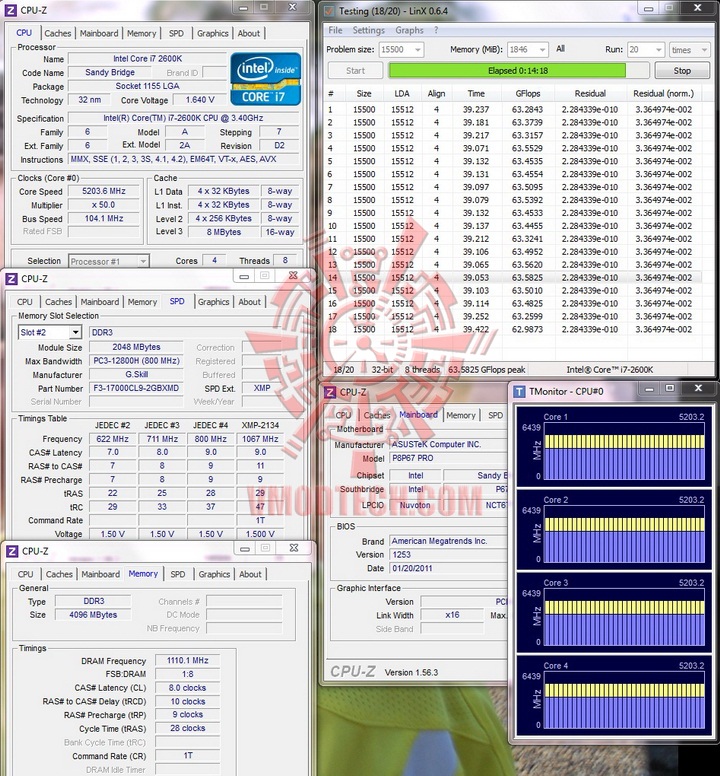Click the Part Number field F3-17000CL9-2GBXMD
720x776 pixels.
click(x=136, y=388)
